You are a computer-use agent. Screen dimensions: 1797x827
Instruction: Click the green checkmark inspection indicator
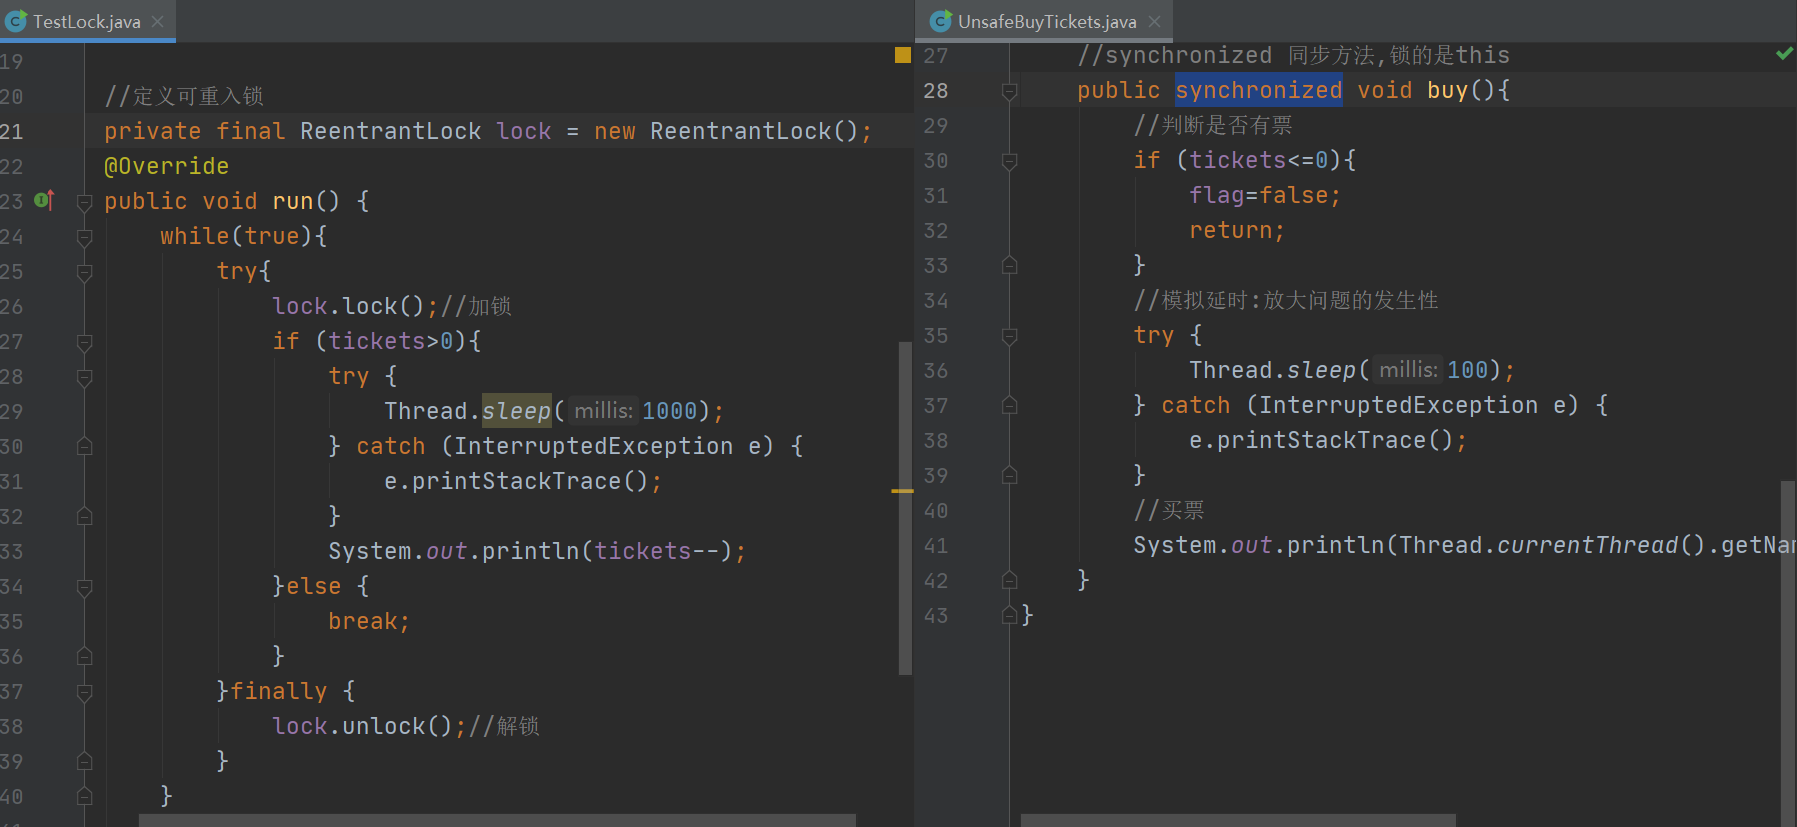tap(1784, 54)
